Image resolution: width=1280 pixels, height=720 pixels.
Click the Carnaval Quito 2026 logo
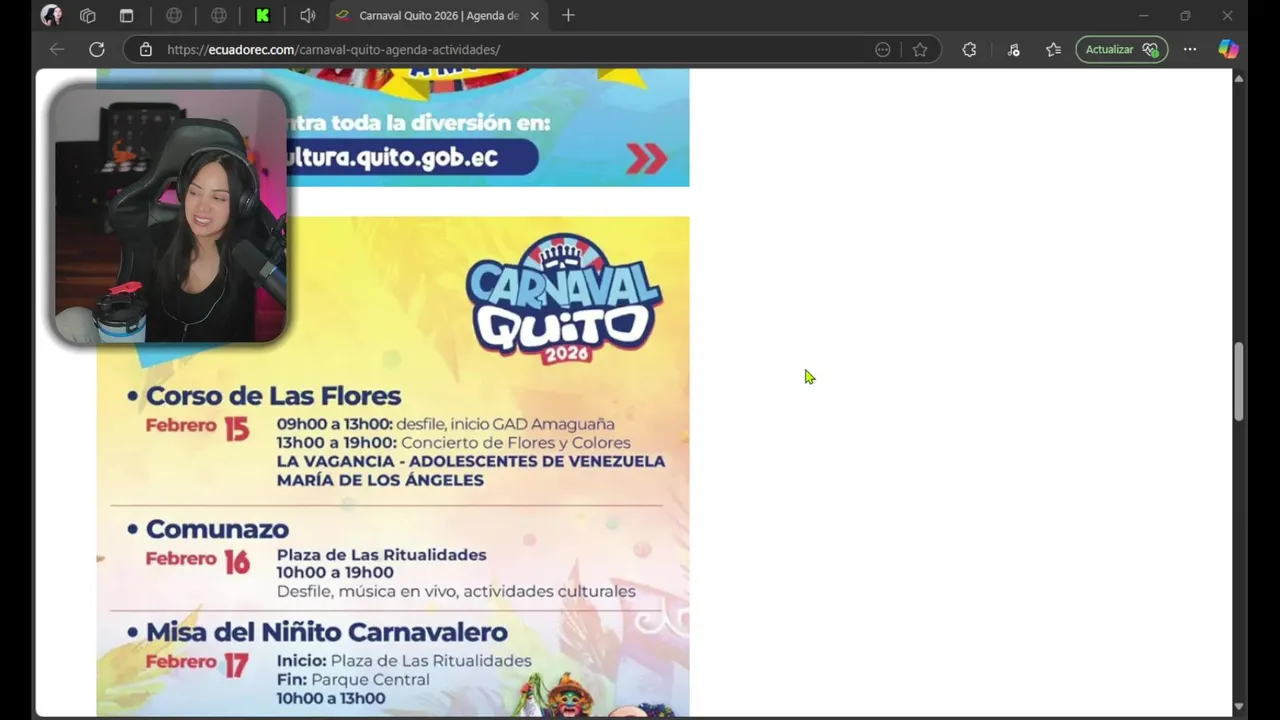click(x=564, y=298)
